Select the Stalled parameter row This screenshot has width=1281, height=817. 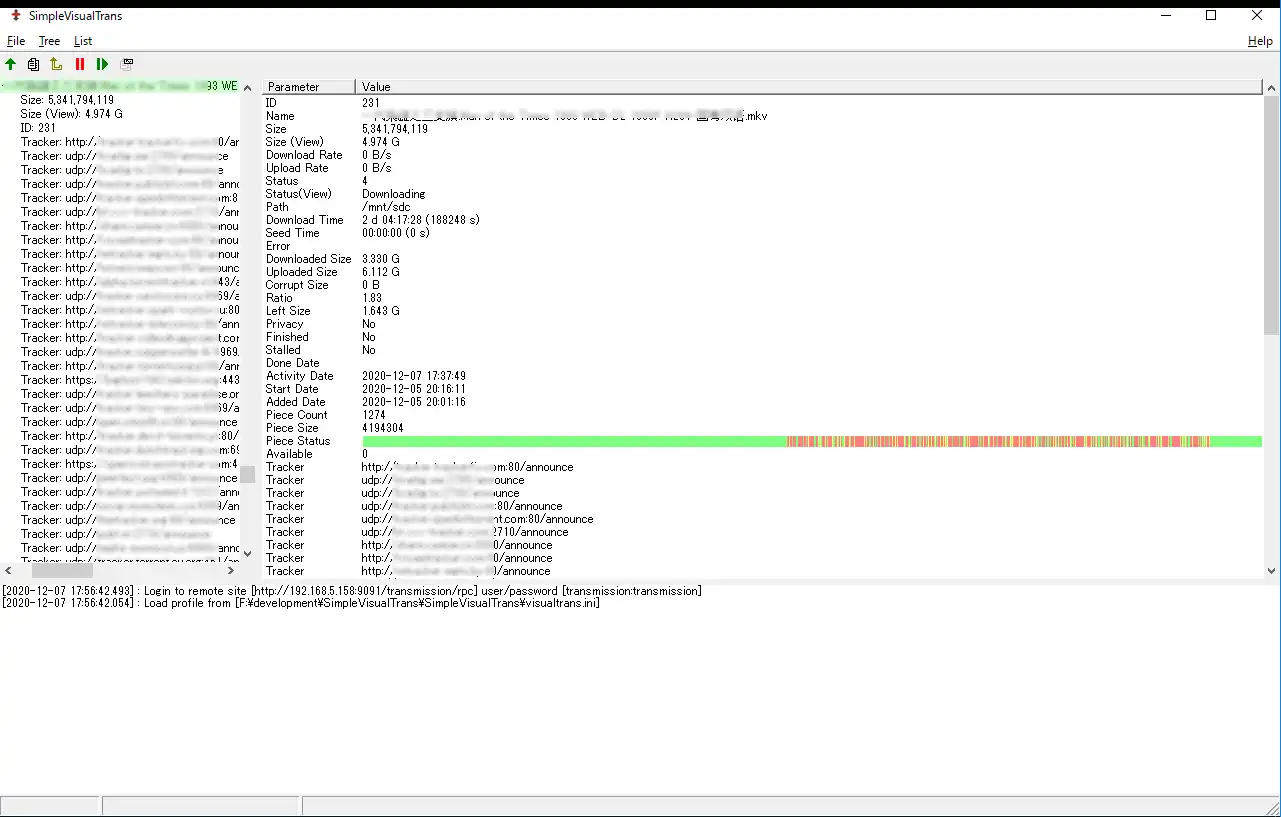point(763,350)
